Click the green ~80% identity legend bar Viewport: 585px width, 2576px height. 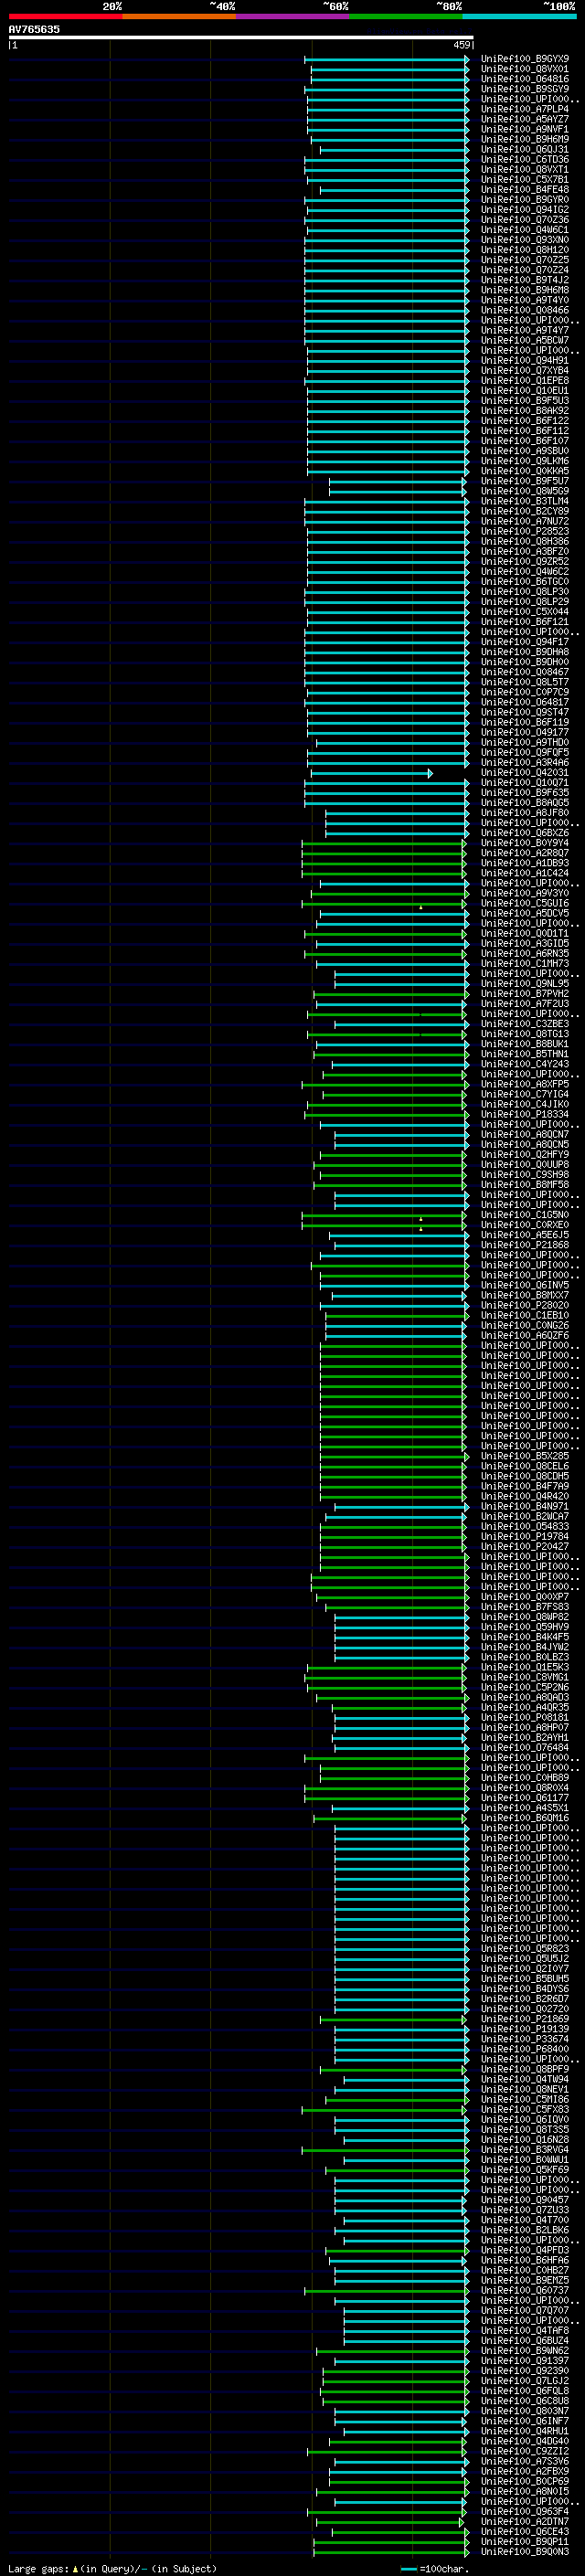click(406, 16)
